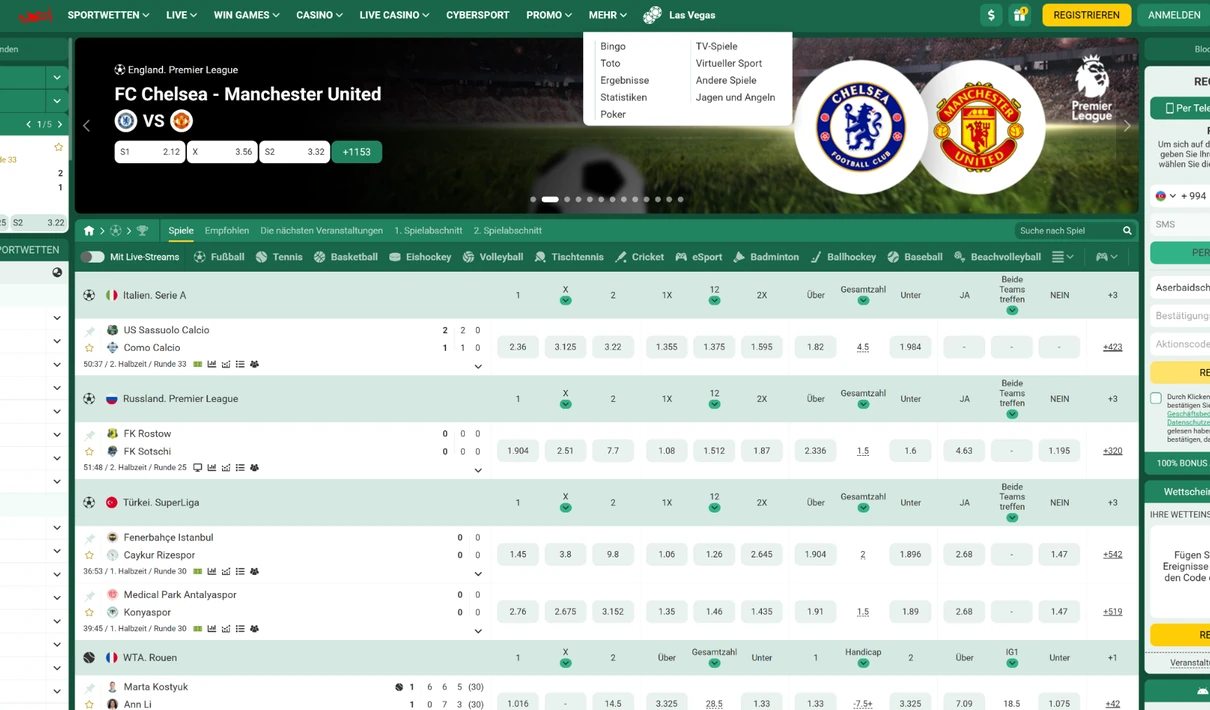Select the Eishockey sport filter

click(x=420, y=257)
